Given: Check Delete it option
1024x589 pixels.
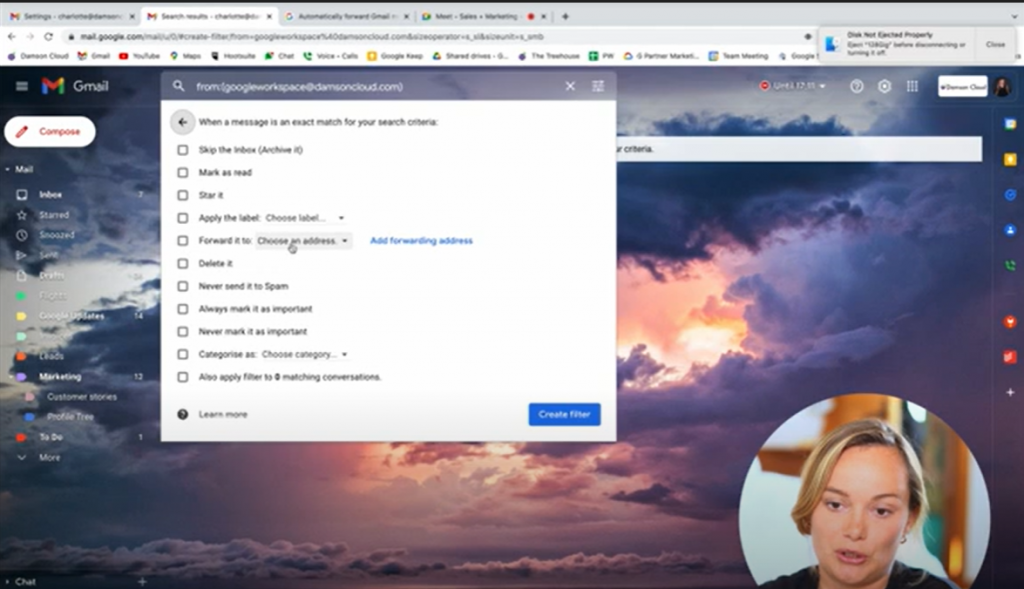Looking at the screenshot, I should (x=183, y=263).
